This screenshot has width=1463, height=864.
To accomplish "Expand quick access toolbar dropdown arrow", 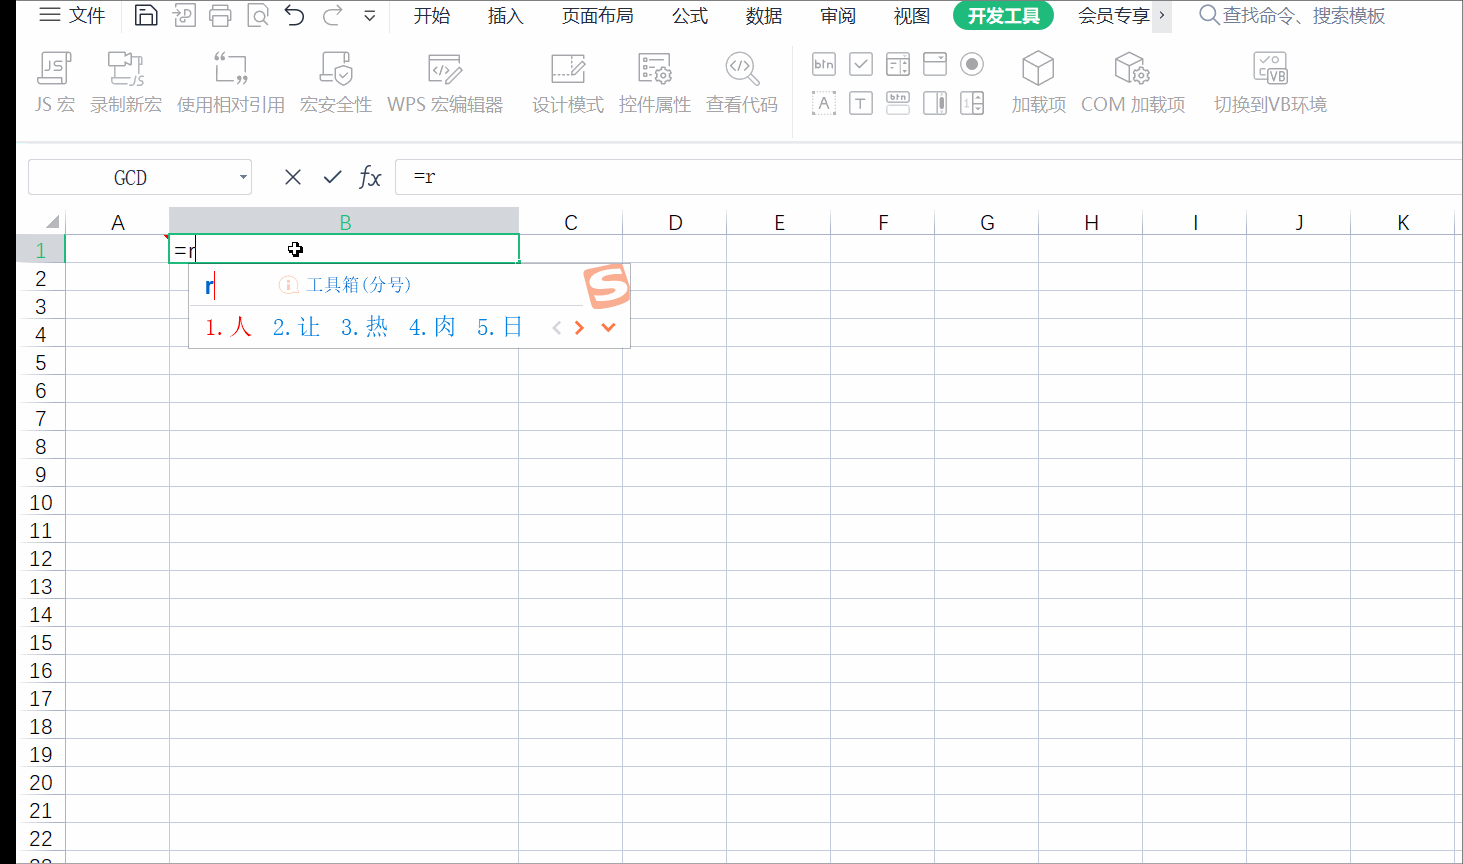I will 370,16.
